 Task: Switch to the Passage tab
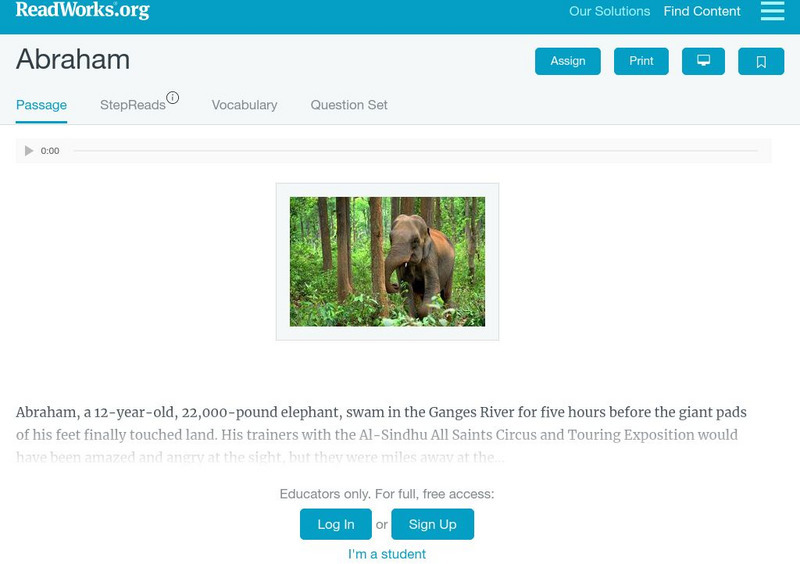41,105
